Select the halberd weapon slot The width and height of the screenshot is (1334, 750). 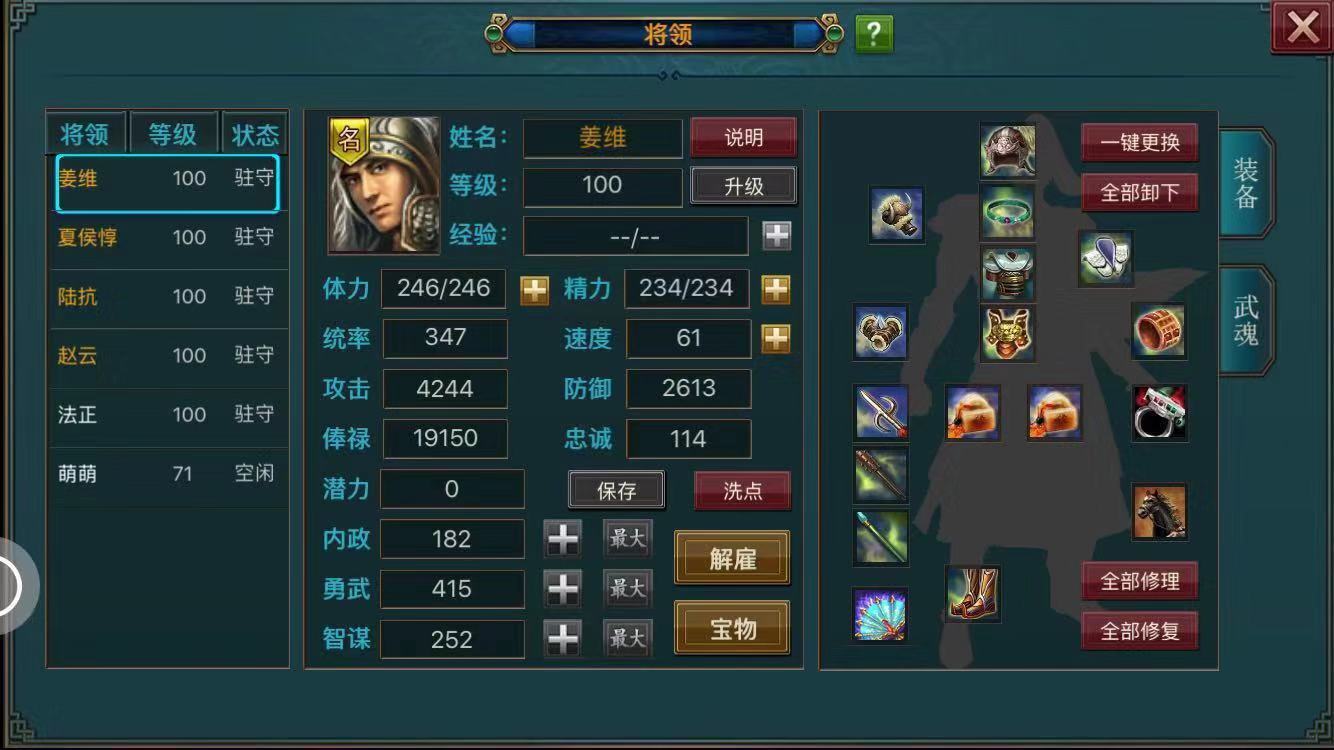click(882, 412)
